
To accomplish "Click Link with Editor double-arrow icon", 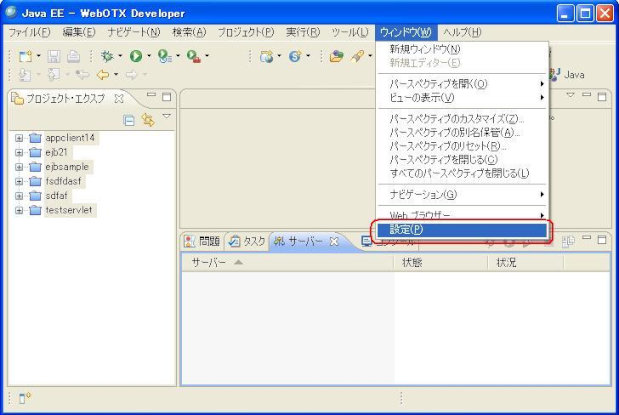I will coord(148,119).
